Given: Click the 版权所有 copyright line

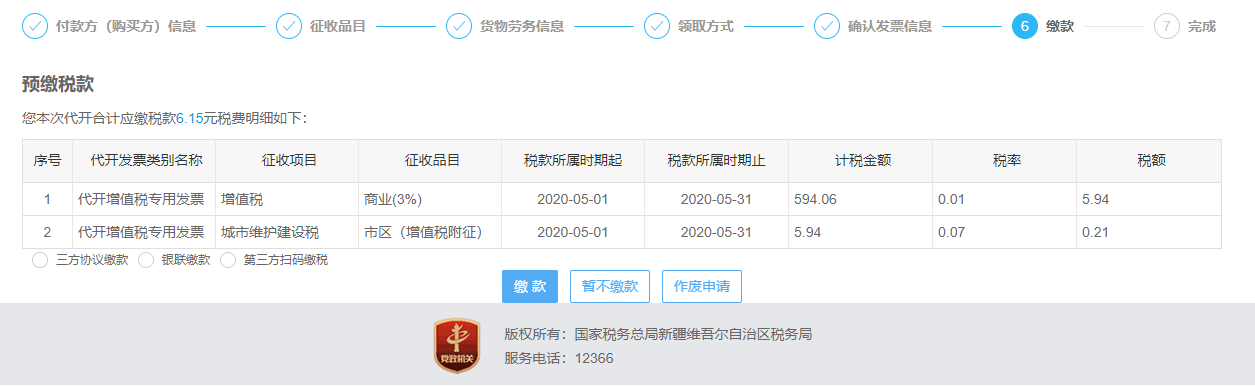Looking at the screenshot, I should 658,334.
